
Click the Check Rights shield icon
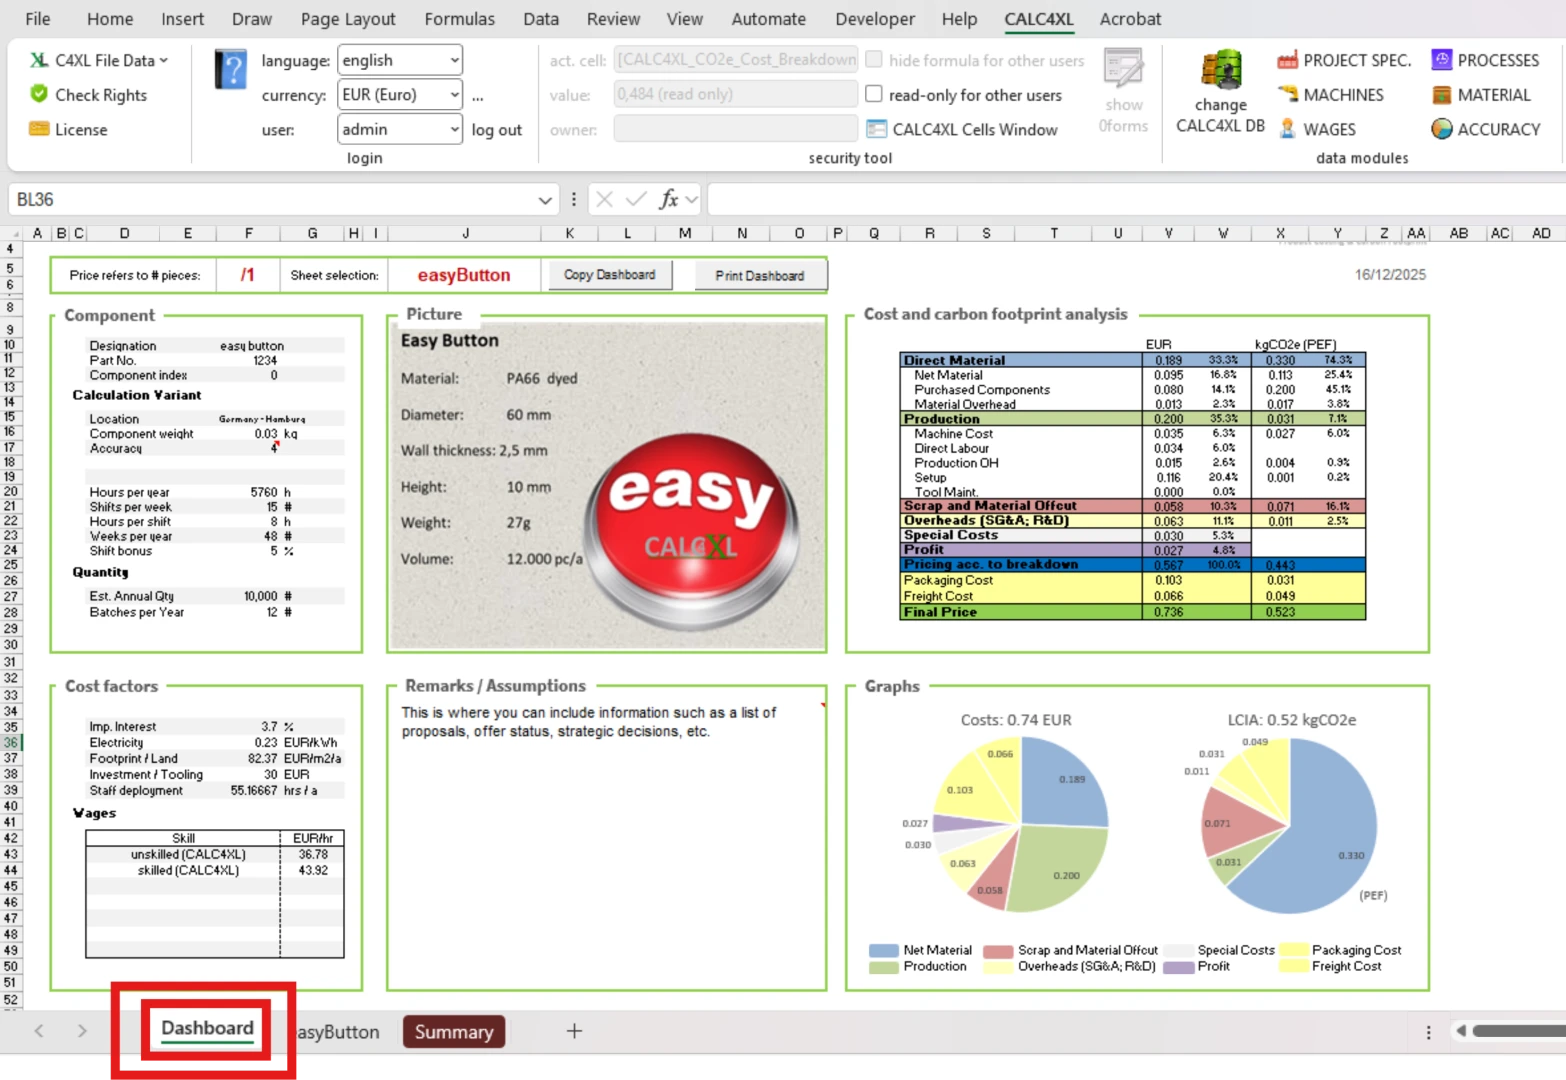(39, 94)
